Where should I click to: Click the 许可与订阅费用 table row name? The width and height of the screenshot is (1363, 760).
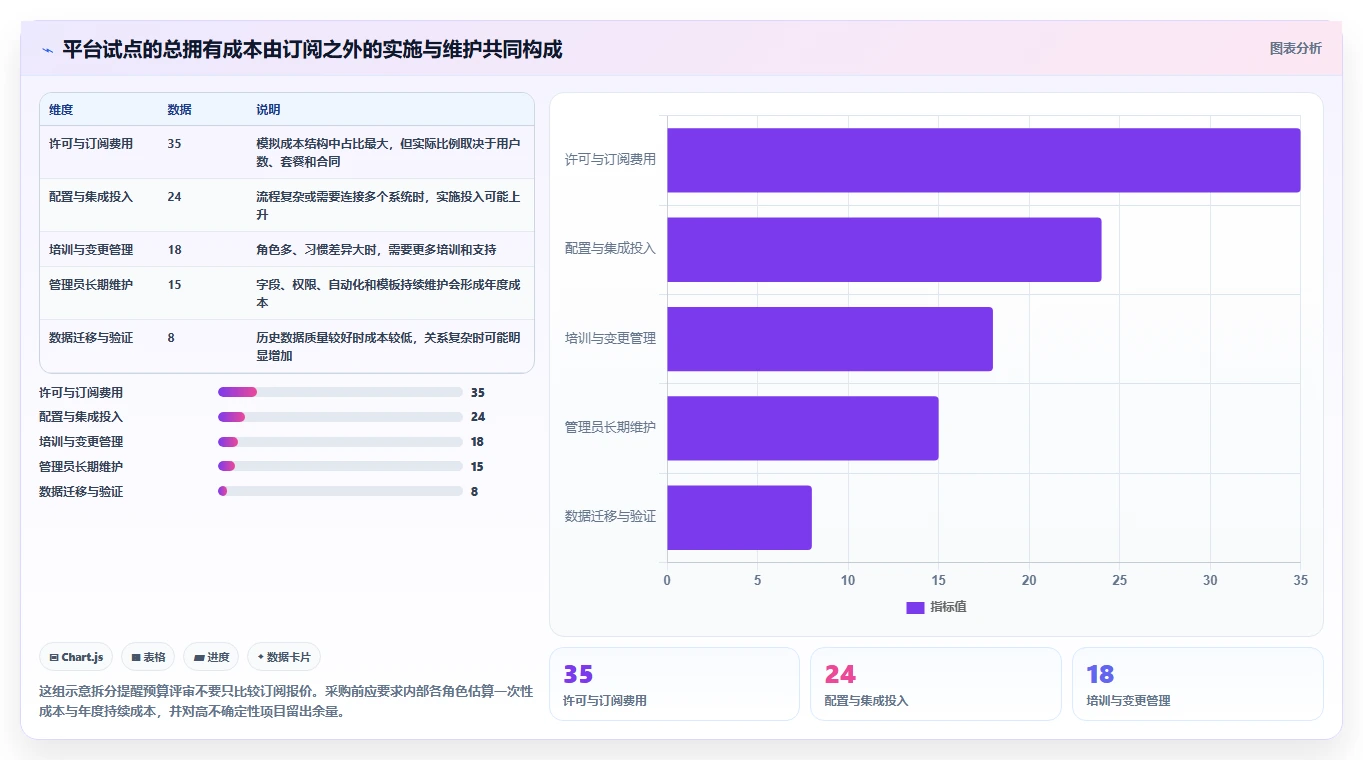click(x=91, y=144)
